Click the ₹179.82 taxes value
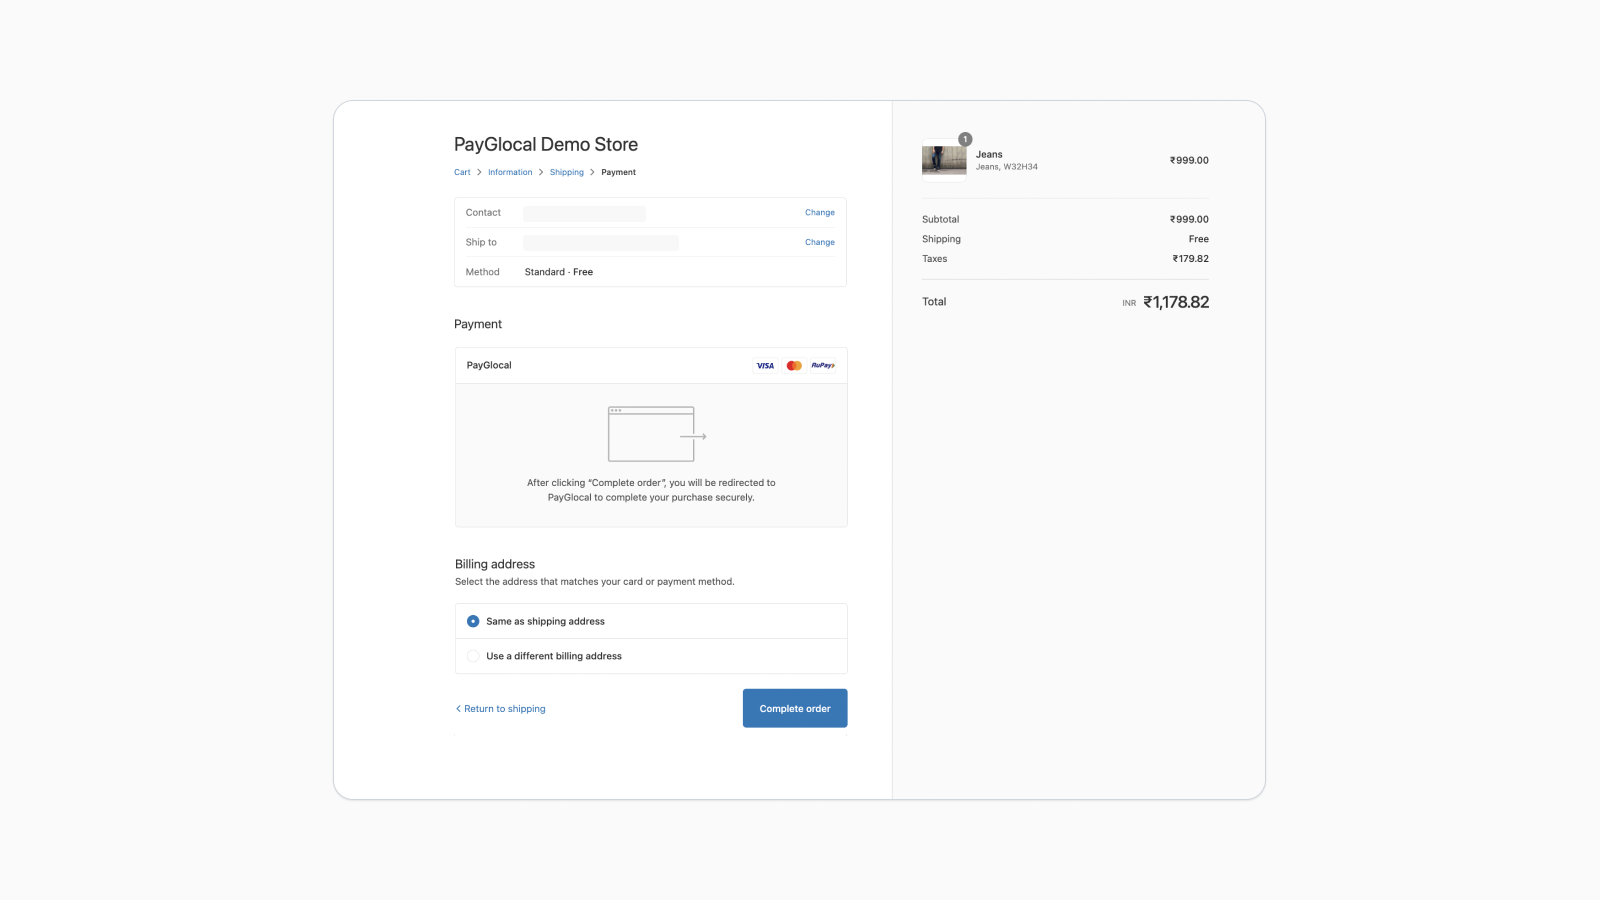Image resolution: width=1600 pixels, height=900 pixels. (1191, 259)
